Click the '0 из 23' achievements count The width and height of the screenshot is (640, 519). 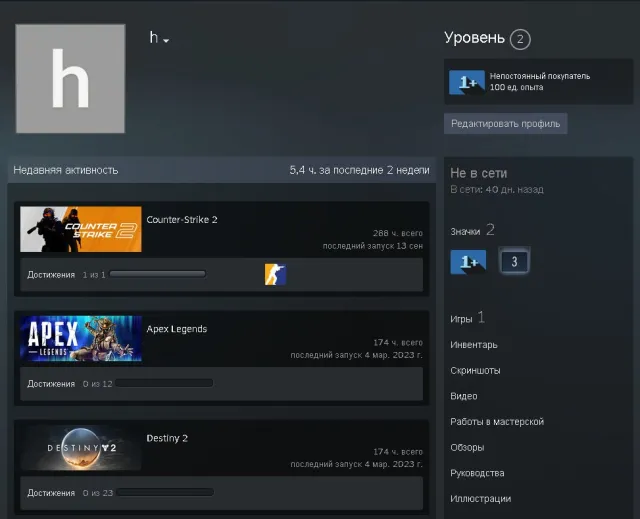click(98, 493)
